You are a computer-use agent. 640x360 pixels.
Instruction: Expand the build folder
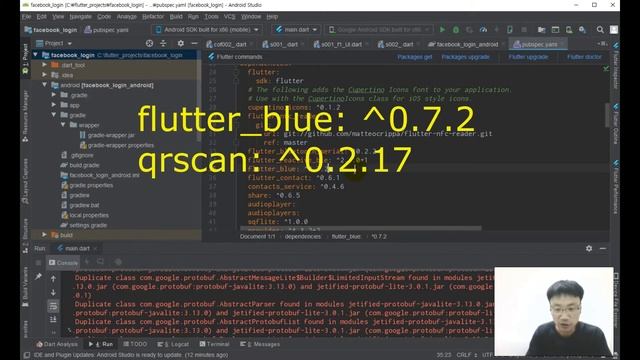pyautogui.click(x=44, y=235)
